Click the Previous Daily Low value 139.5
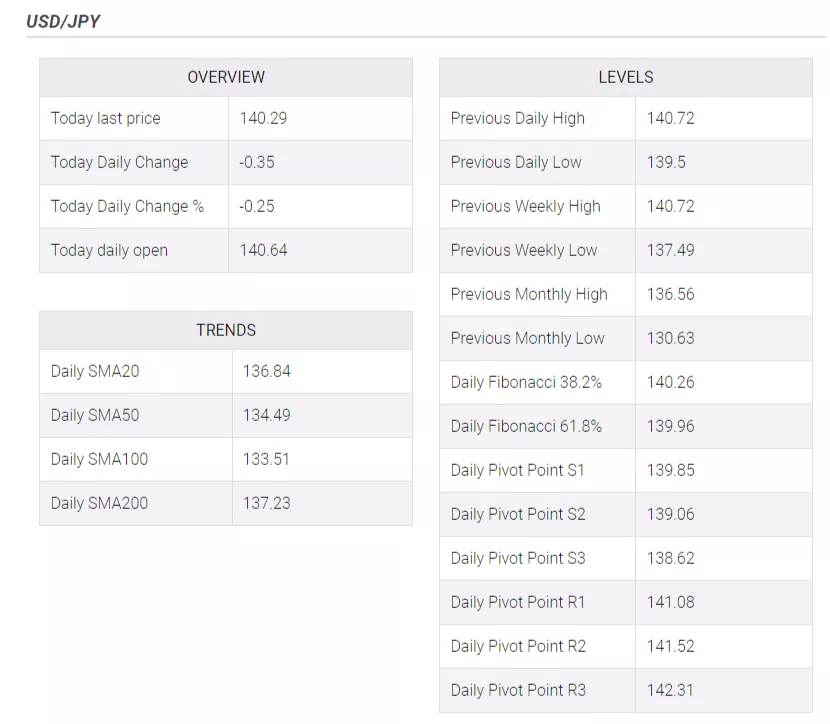The image size is (830, 724). (666, 162)
